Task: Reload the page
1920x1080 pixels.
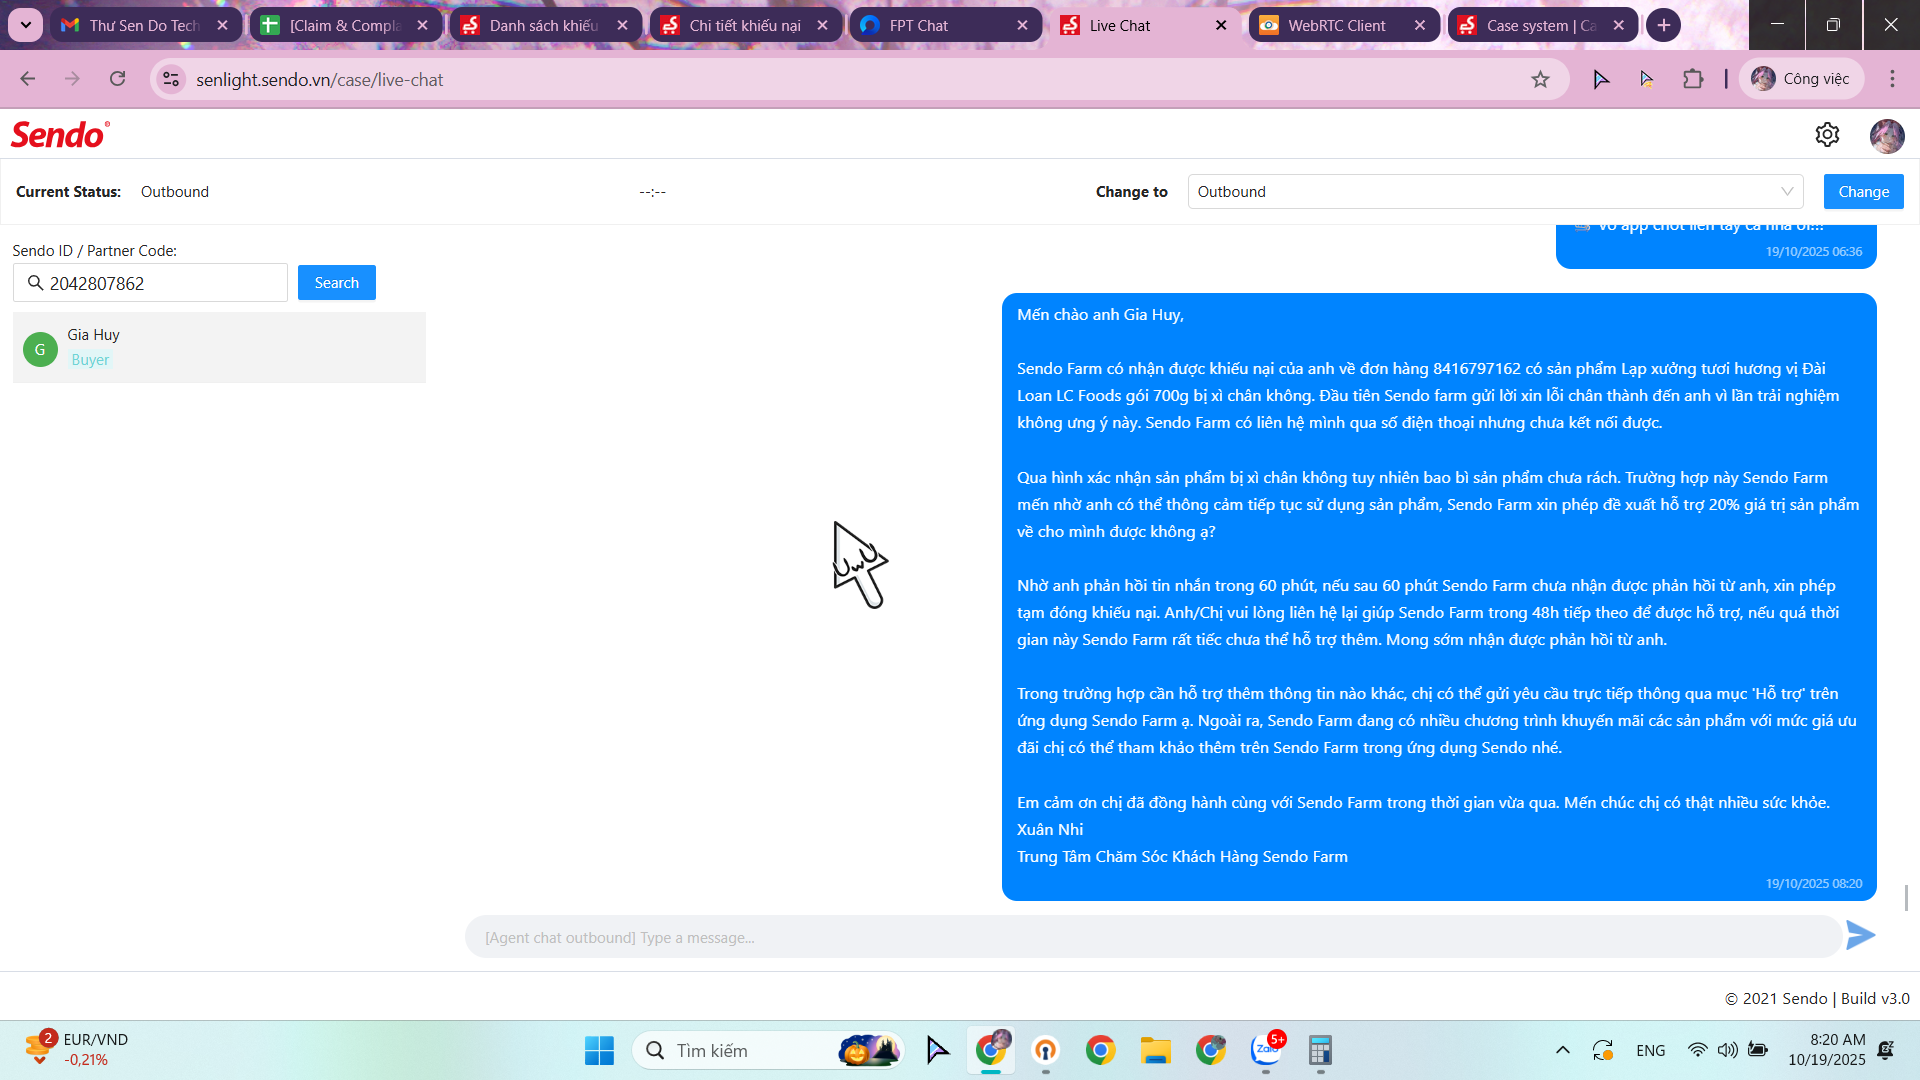Action: (118, 79)
